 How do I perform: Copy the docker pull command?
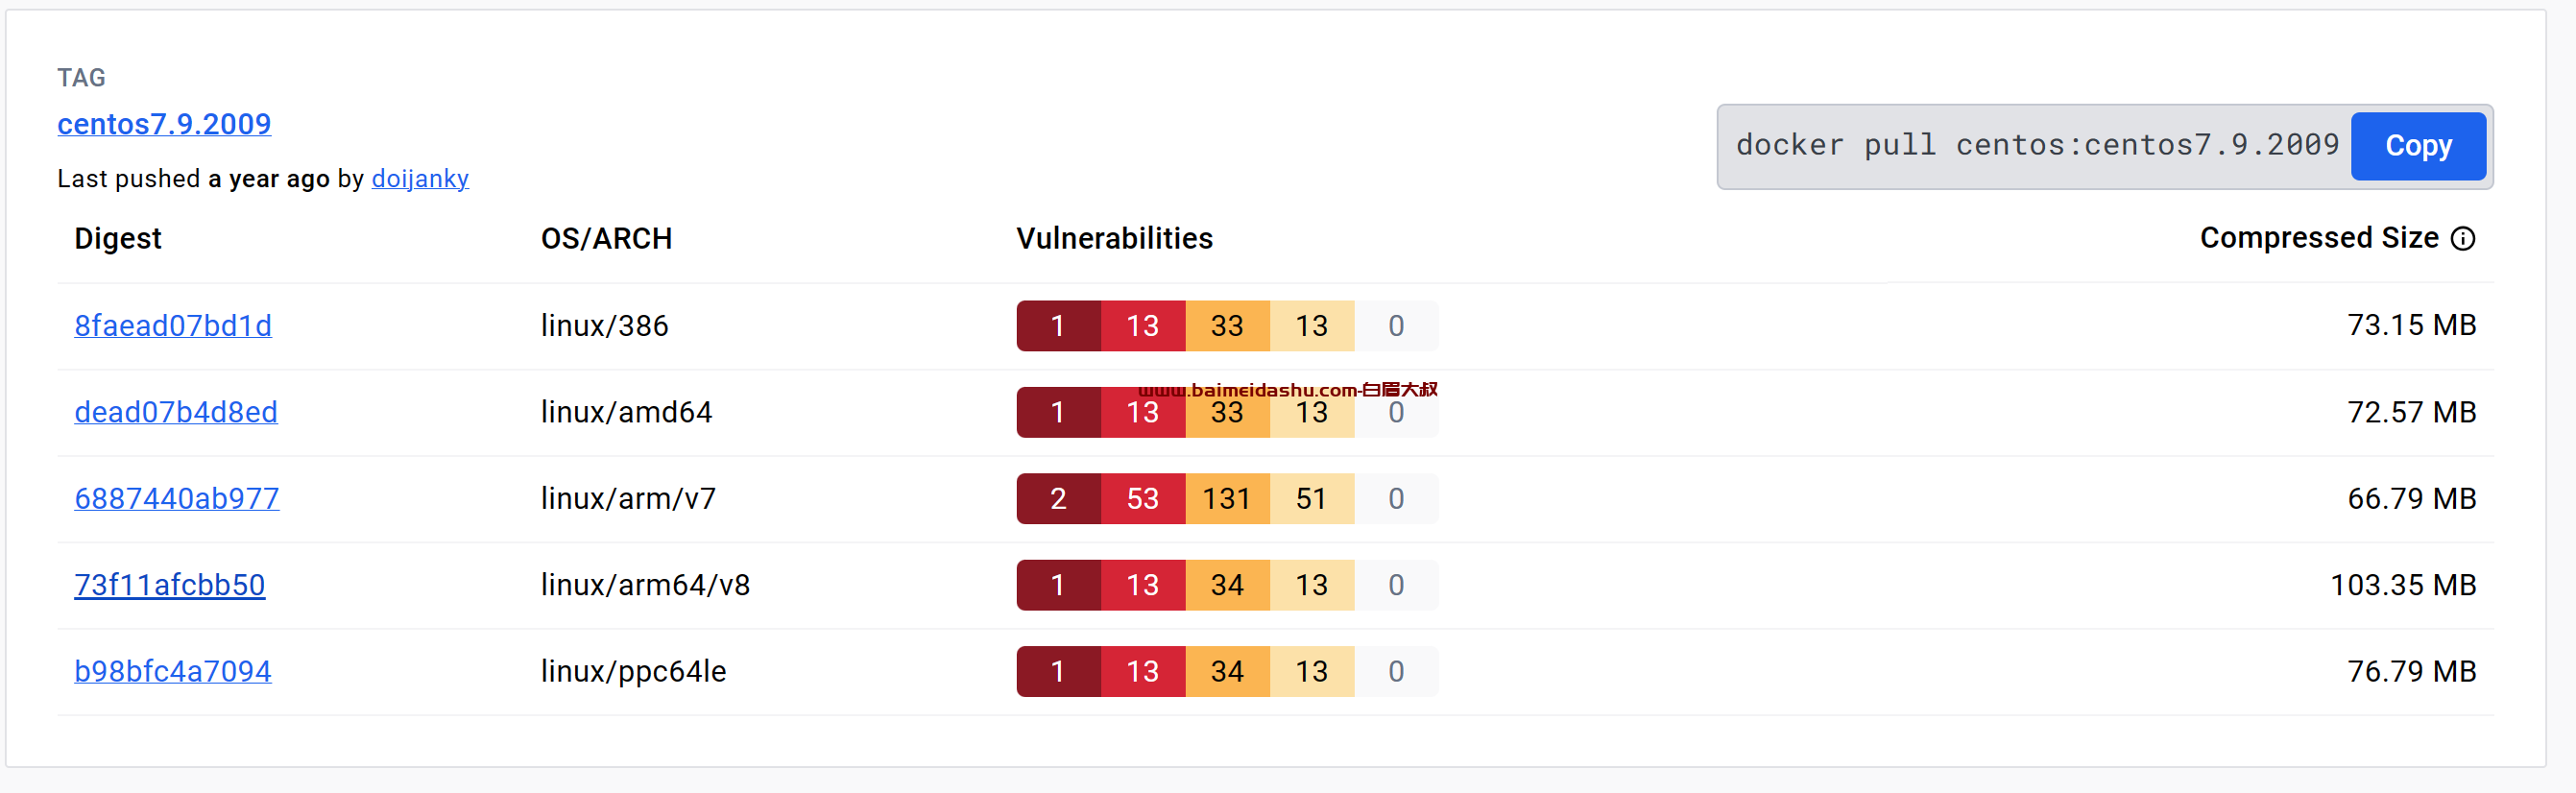pyautogui.click(x=2417, y=146)
